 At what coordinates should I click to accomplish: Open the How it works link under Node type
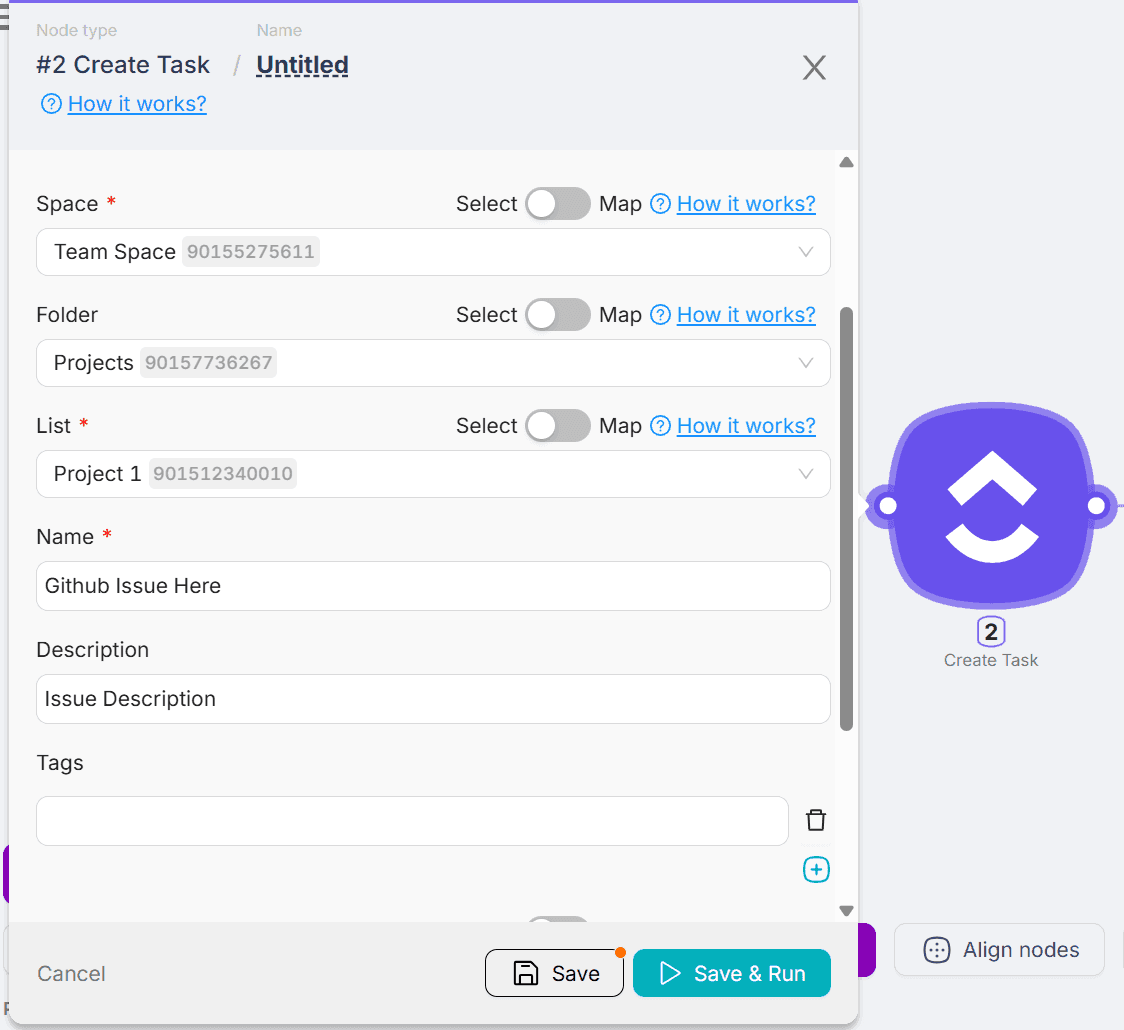[x=137, y=104]
